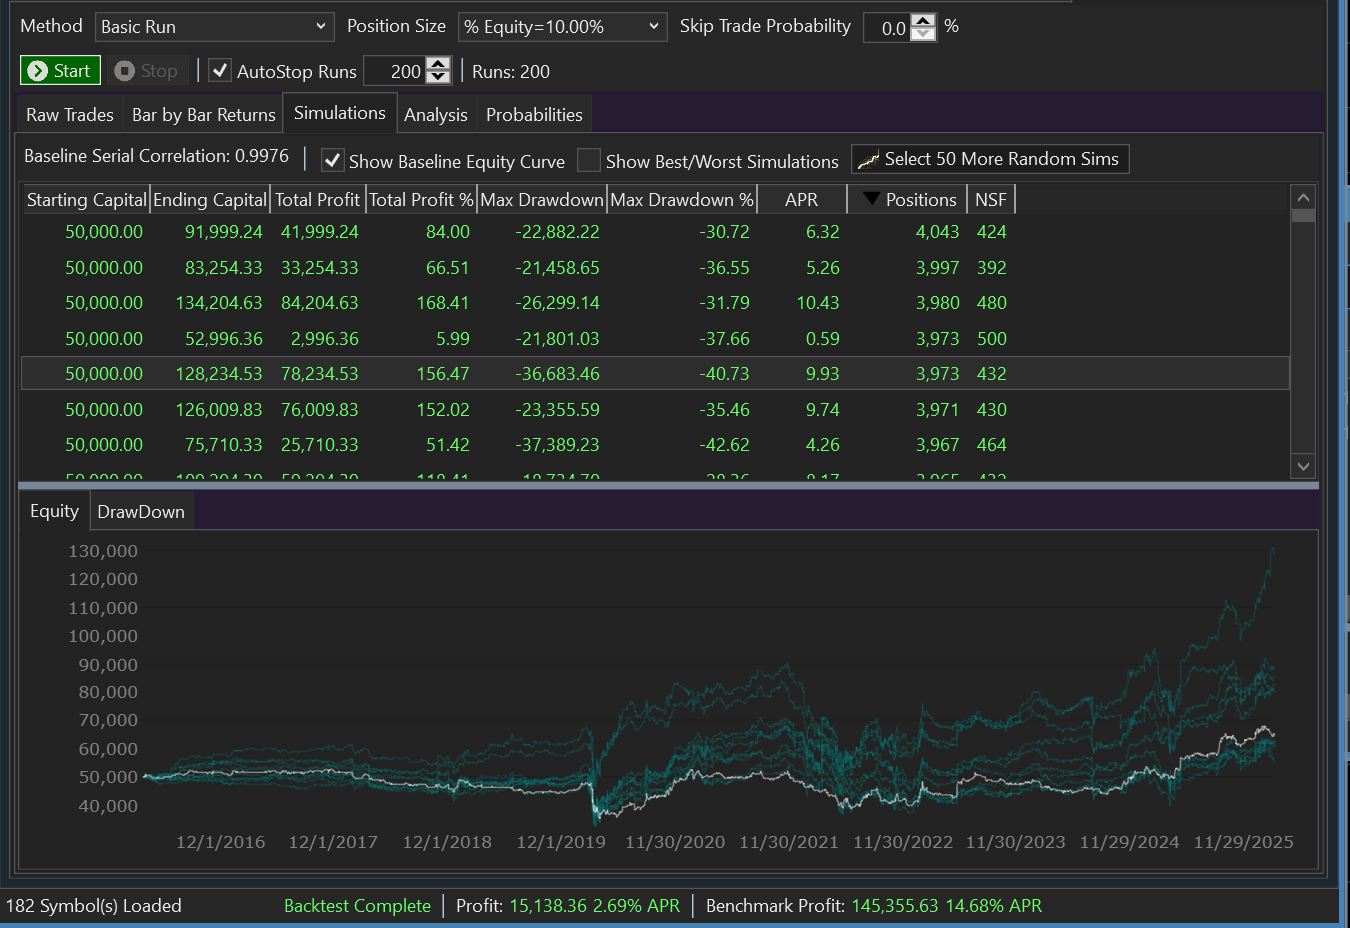The image size is (1350, 928).
Task: Click the Select 50 More Random Sims chart icon
Action: click(x=868, y=160)
